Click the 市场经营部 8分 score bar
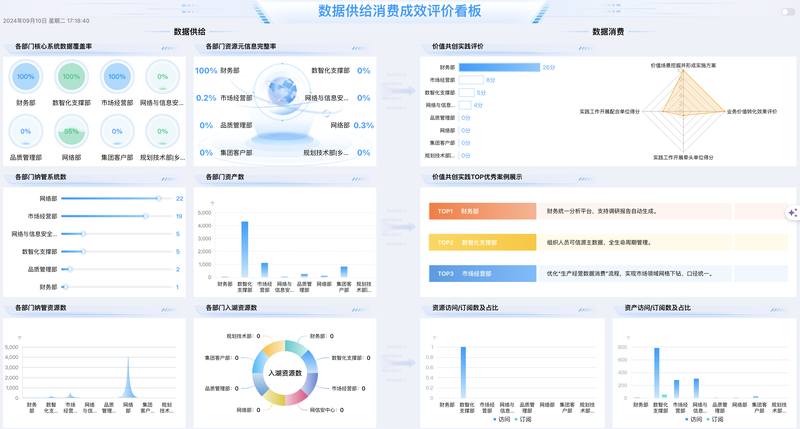 (471, 80)
